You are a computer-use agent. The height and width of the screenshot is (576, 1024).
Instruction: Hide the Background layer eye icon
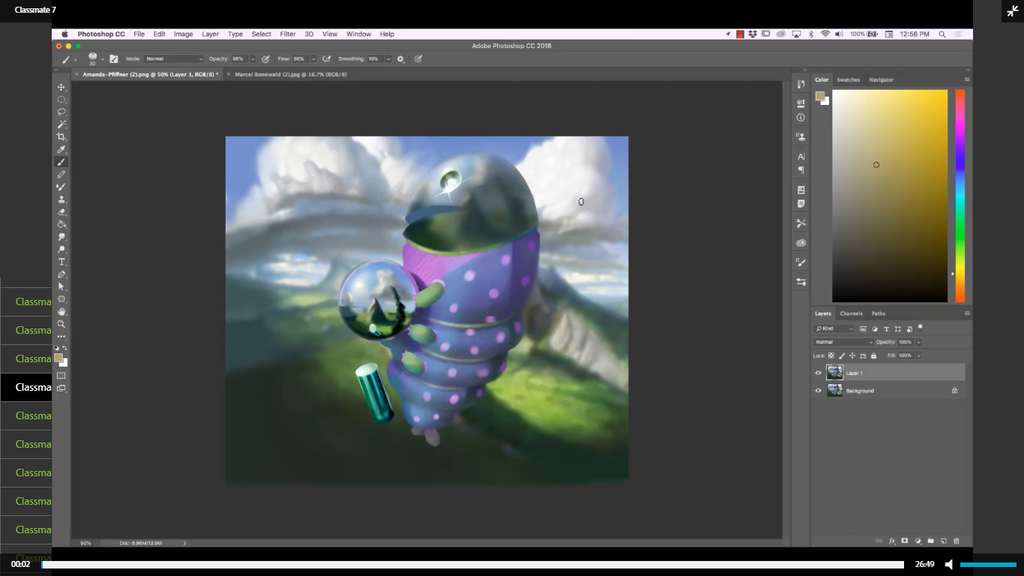pyautogui.click(x=818, y=391)
